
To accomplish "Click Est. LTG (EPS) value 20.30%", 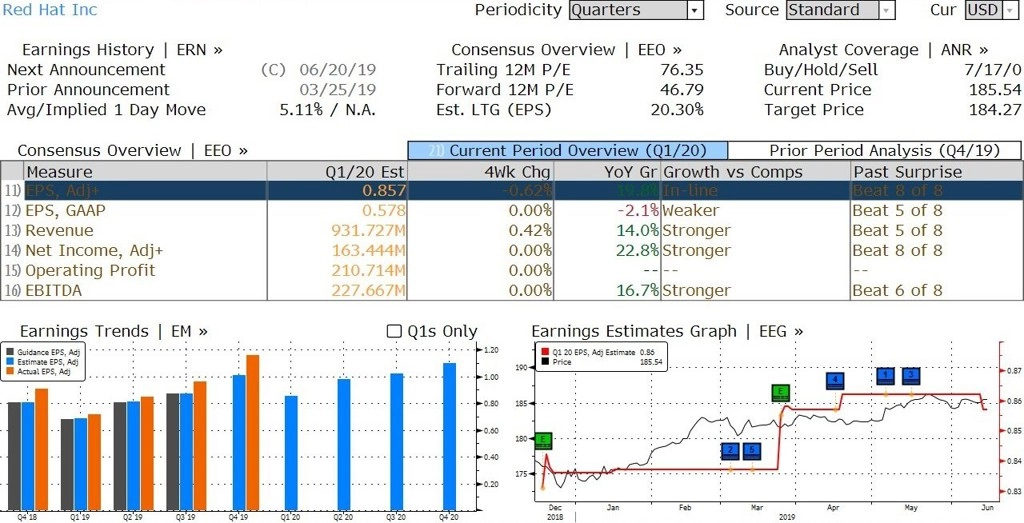I will point(677,110).
